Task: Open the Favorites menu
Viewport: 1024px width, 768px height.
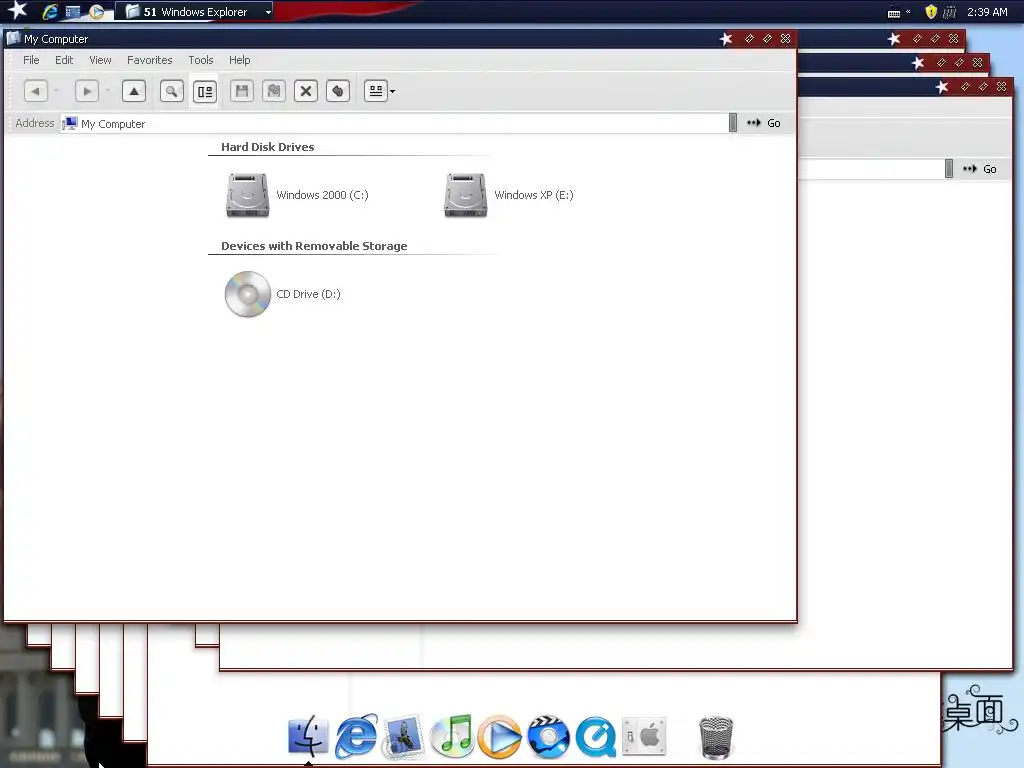Action: [x=150, y=60]
